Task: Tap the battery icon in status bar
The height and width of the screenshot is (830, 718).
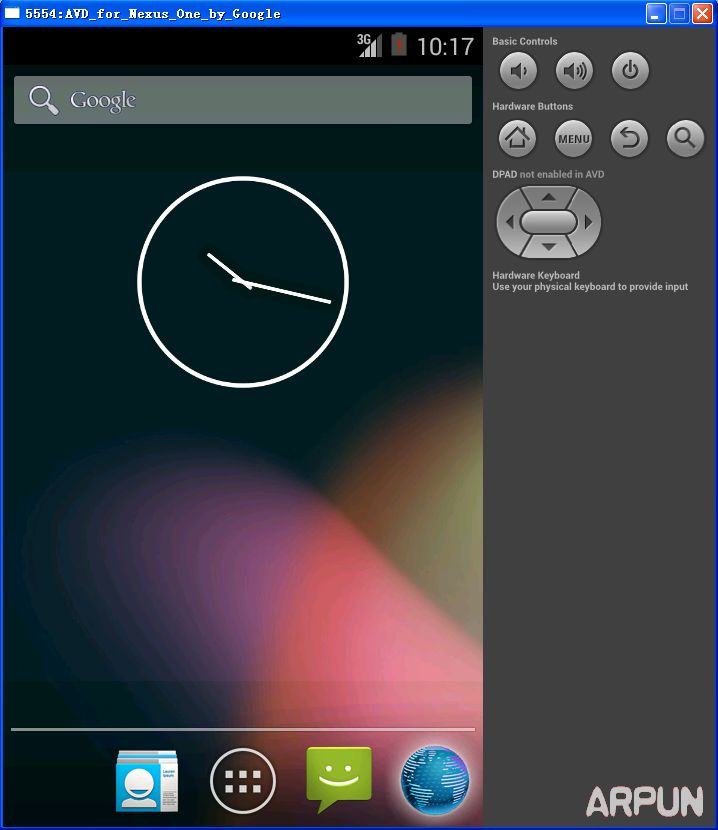Action: pos(399,45)
